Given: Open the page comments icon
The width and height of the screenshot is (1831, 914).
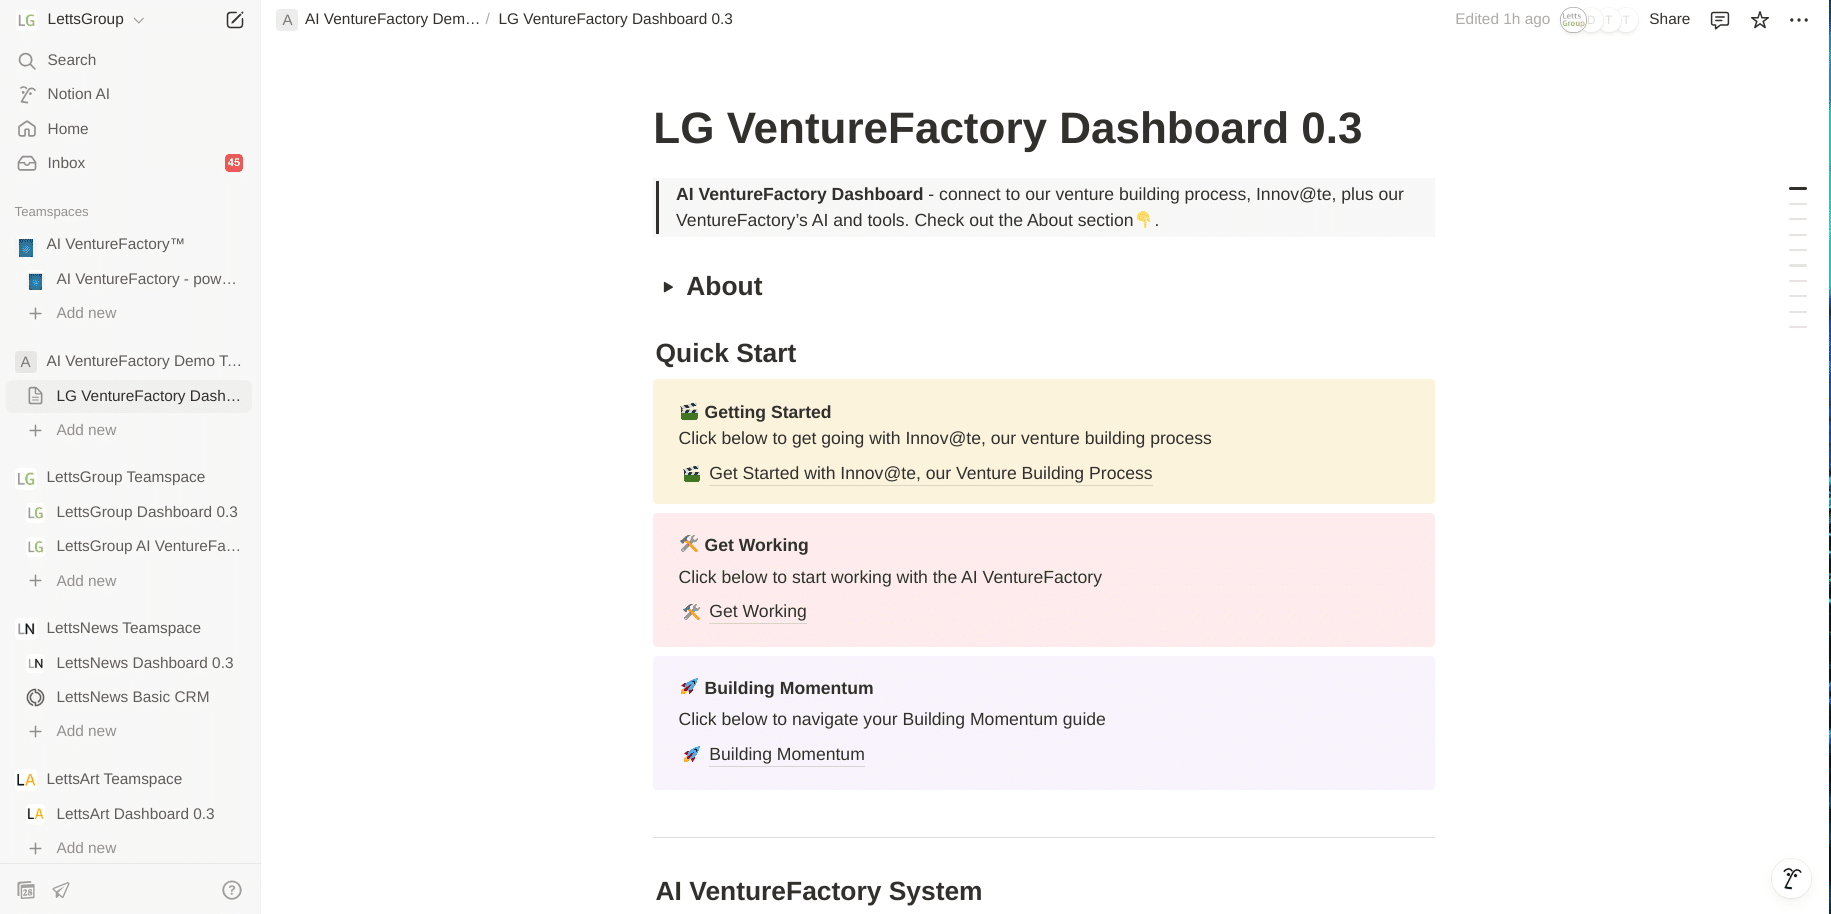Looking at the screenshot, I should pos(1720,20).
